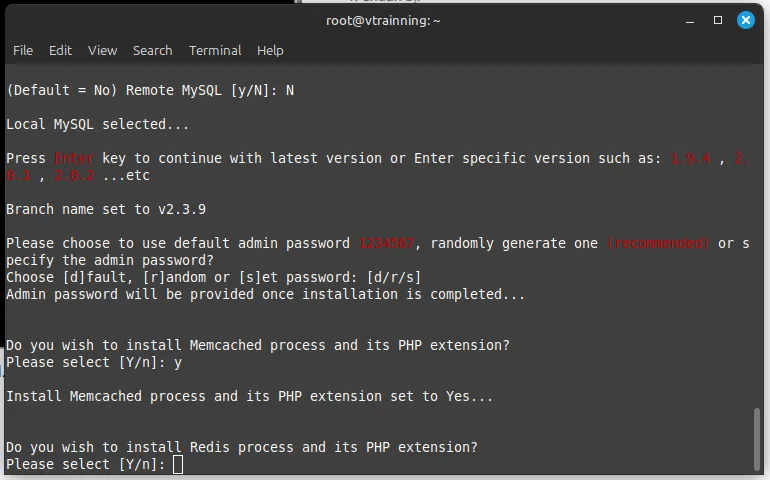Viewport: 770px width, 480px height.
Task: Maximize the terminal window
Action: pos(718,20)
